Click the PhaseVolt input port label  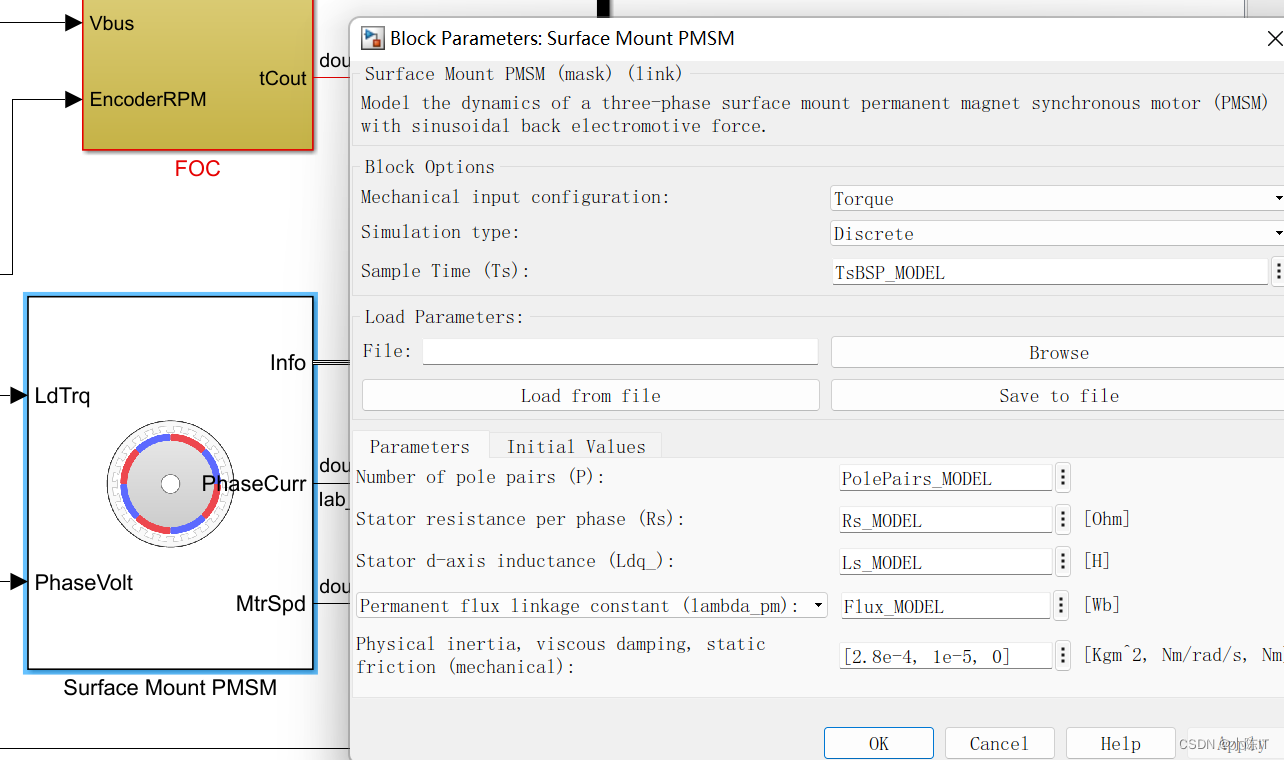pyautogui.click(x=84, y=582)
